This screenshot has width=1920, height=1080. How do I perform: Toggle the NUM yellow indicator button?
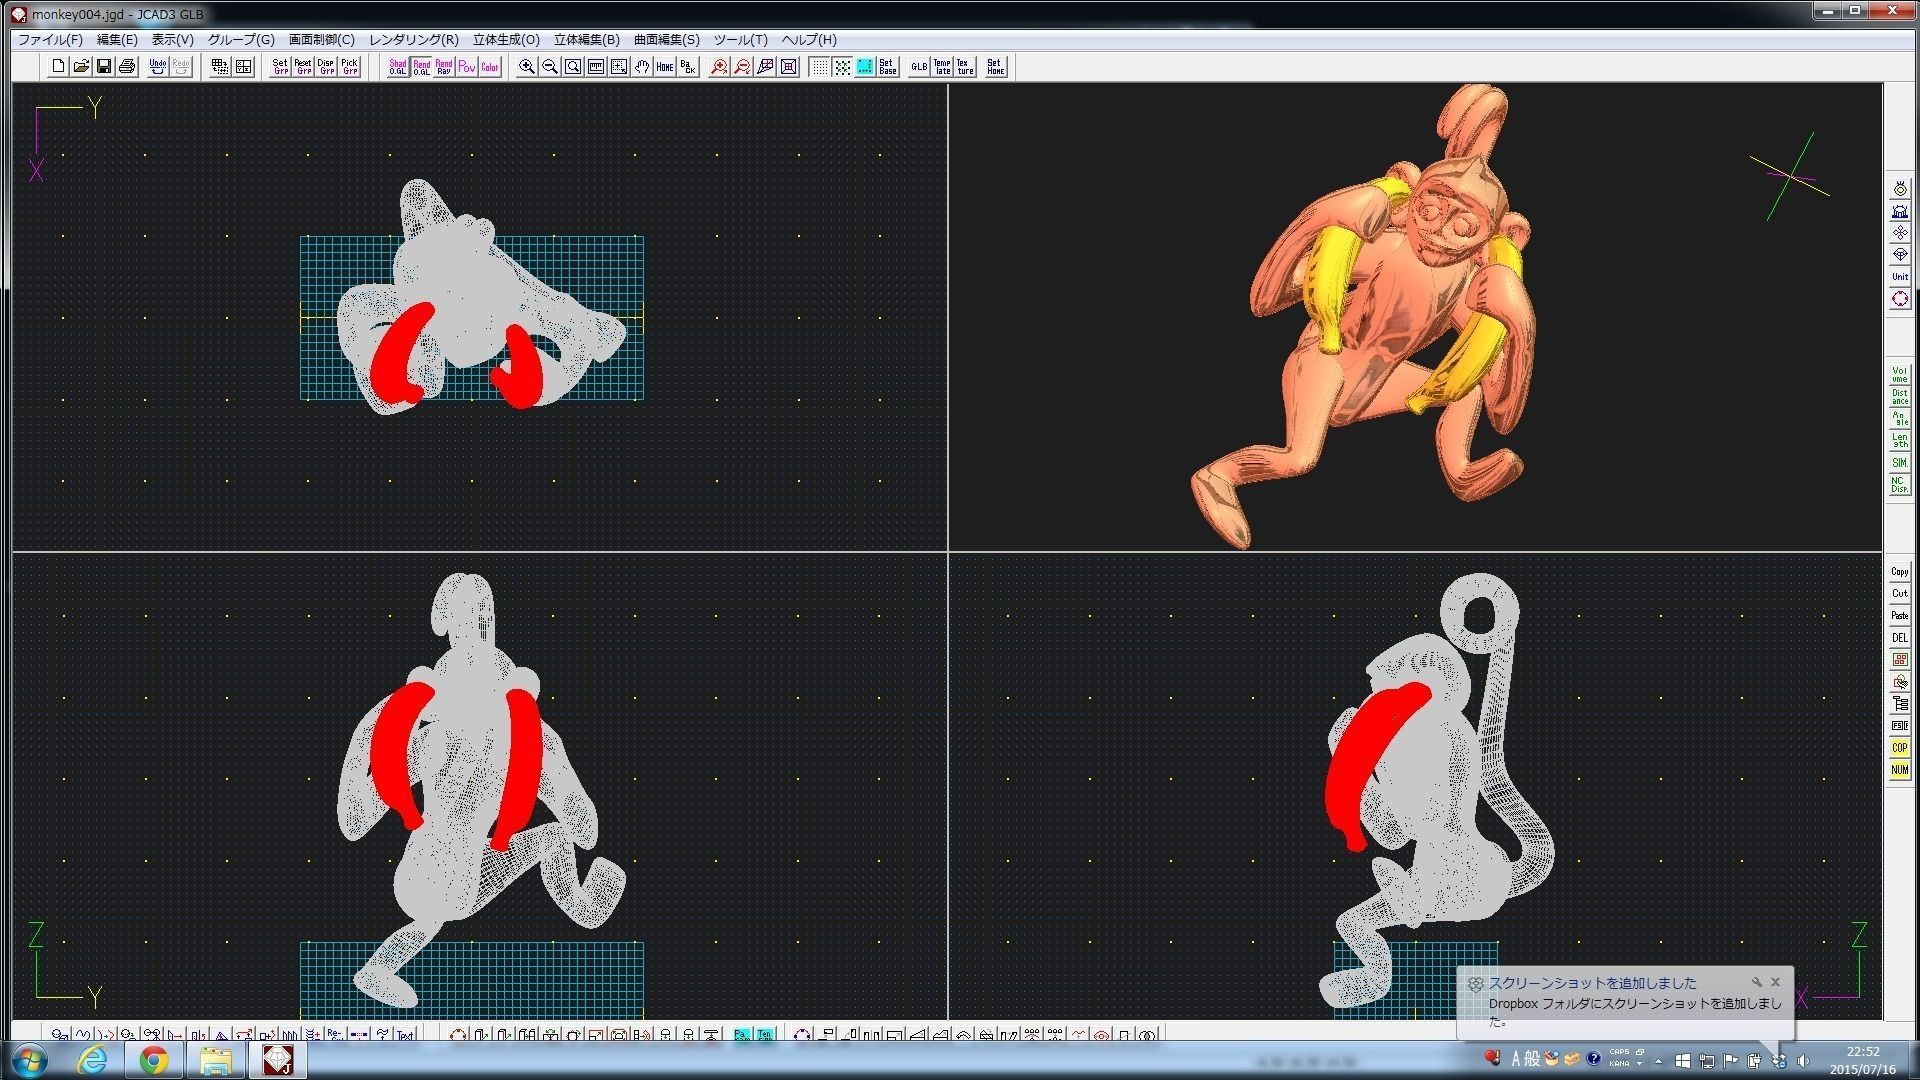(1899, 770)
